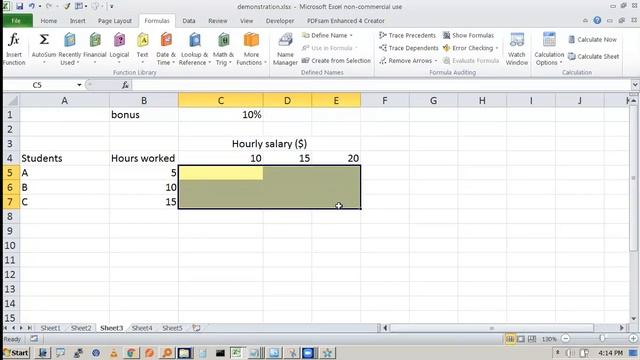Switch to the Data ribbon tab
Image resolution: width=640 pixels, height=360 pixels.
tap(189, 21)
